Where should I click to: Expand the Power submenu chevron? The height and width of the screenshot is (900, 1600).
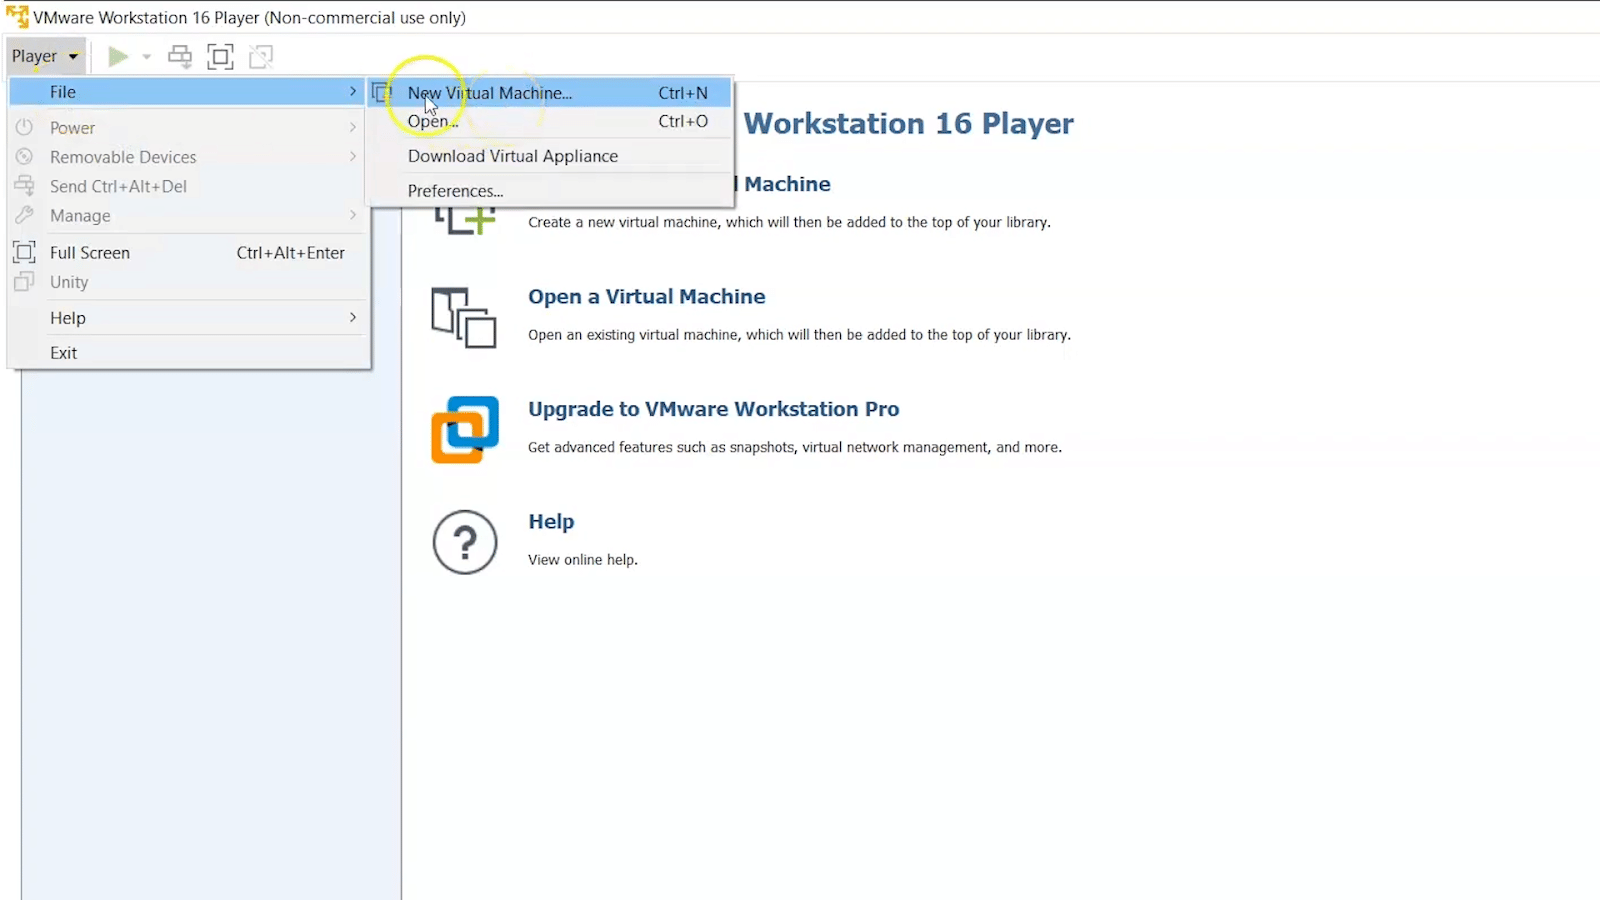pyautogui.click(x=353, y=127)
